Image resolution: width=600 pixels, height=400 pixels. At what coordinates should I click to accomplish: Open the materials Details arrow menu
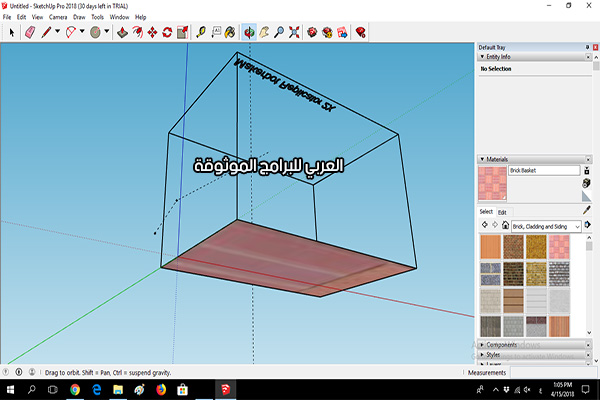coord(587,225)
